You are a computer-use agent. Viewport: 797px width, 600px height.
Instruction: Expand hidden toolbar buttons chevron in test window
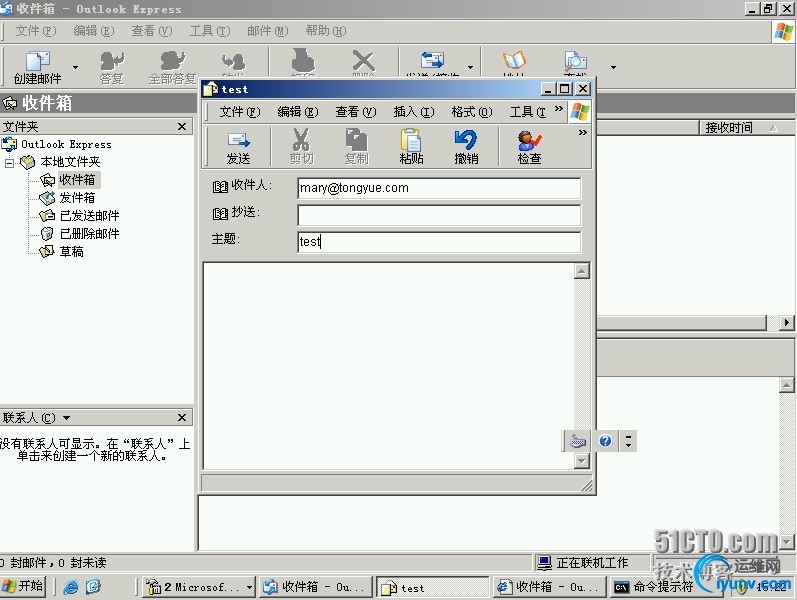click(x=583, y=133)
